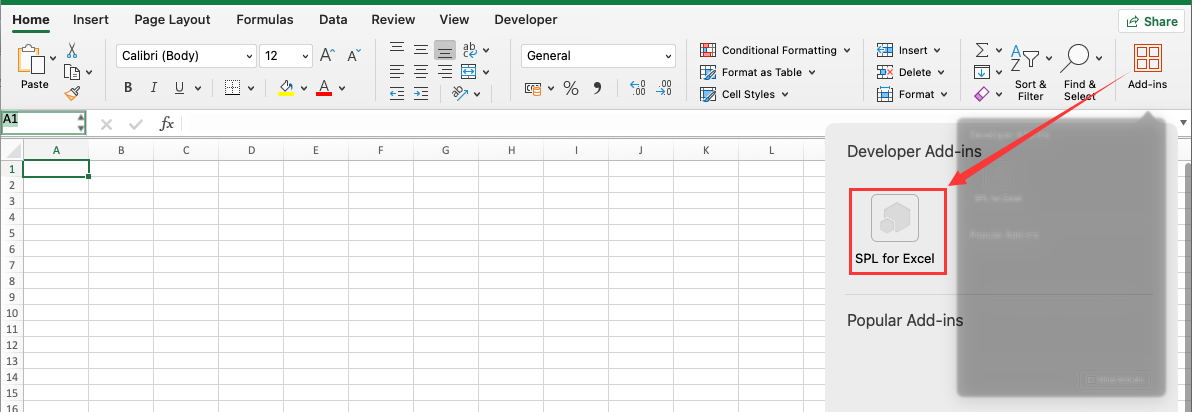Image resolution: width=1192 pixels, height=412 pixels.
Task: Open the Data tab
Action: pyautogui.click(x=333, y=20)
